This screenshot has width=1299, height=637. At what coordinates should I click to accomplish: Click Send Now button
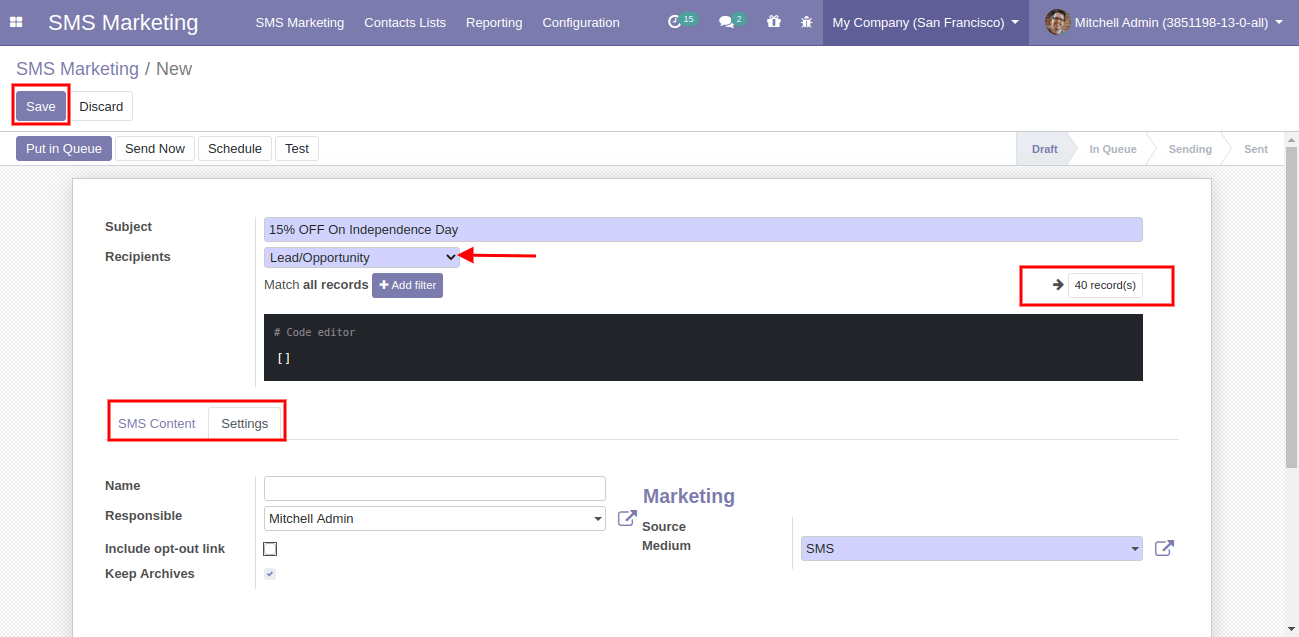[x=155, y=148]
